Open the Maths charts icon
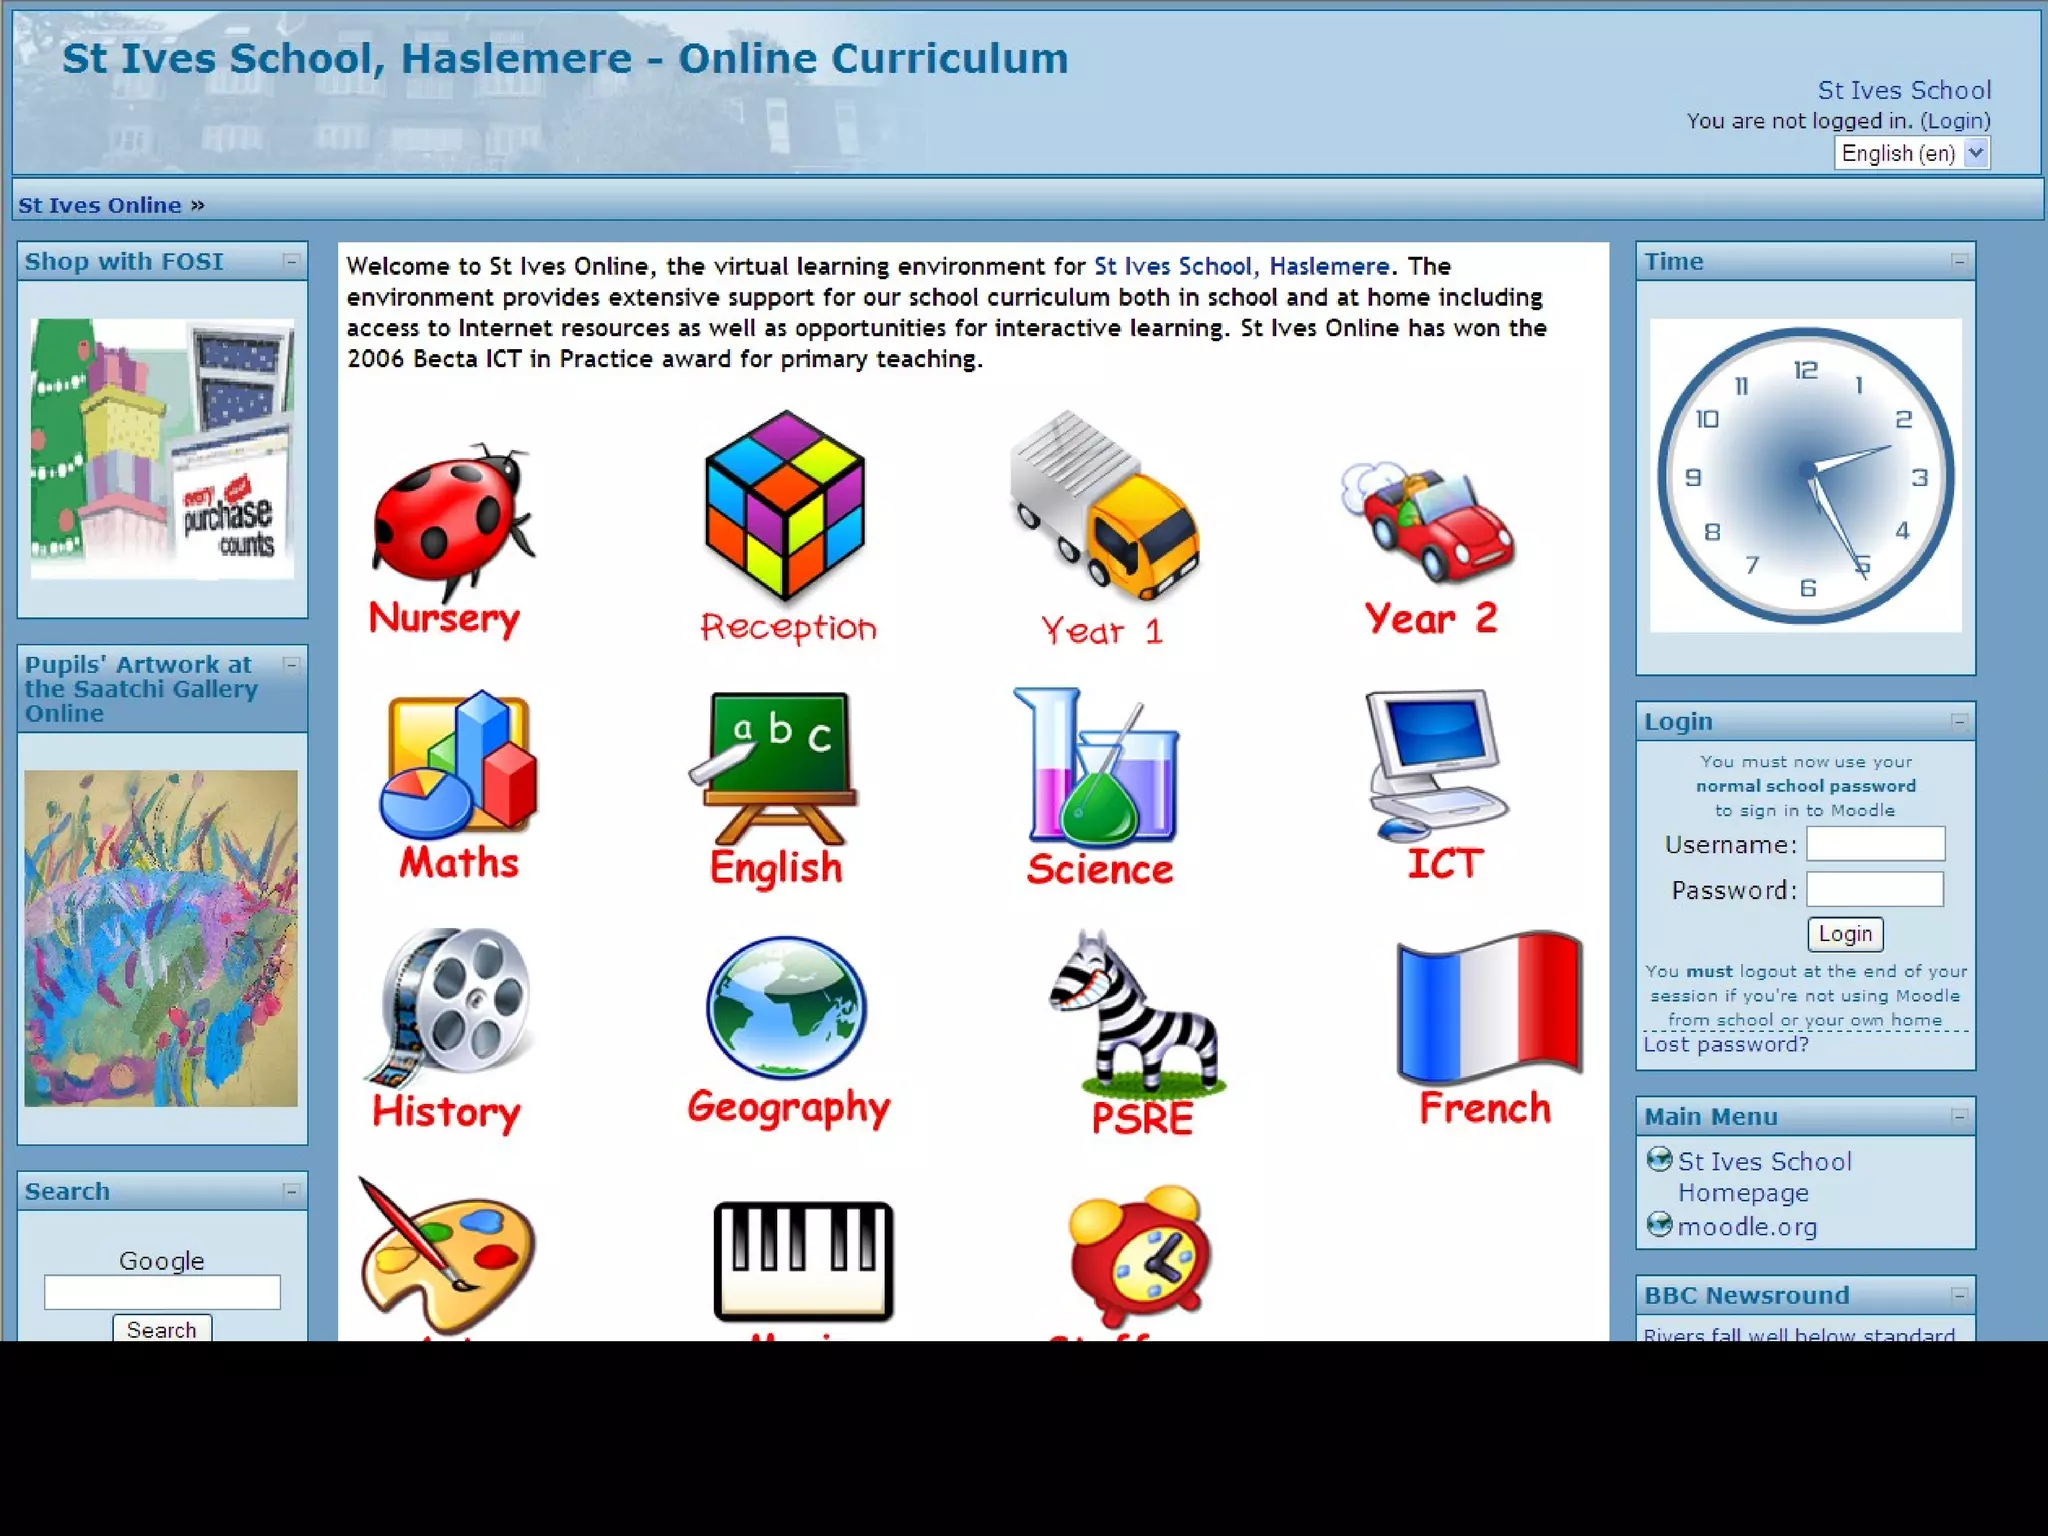Image resolution: width=2048 pixels, height=1536 pixels. (x=458, y=765)
